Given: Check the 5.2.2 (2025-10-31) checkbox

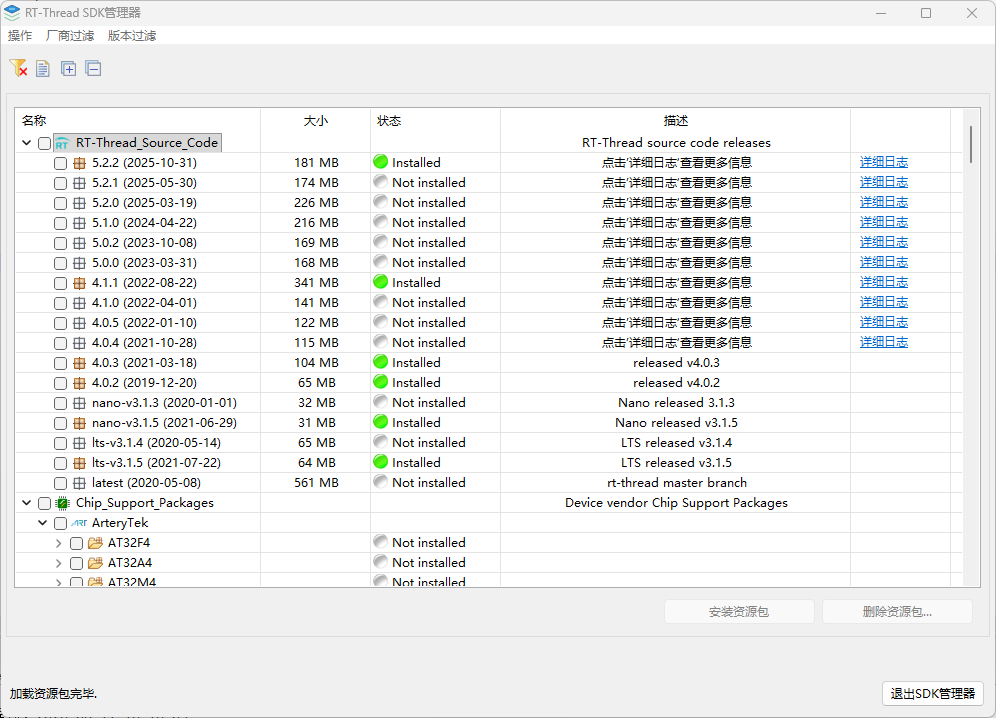Looking at the screenshot, I should 60,163.
